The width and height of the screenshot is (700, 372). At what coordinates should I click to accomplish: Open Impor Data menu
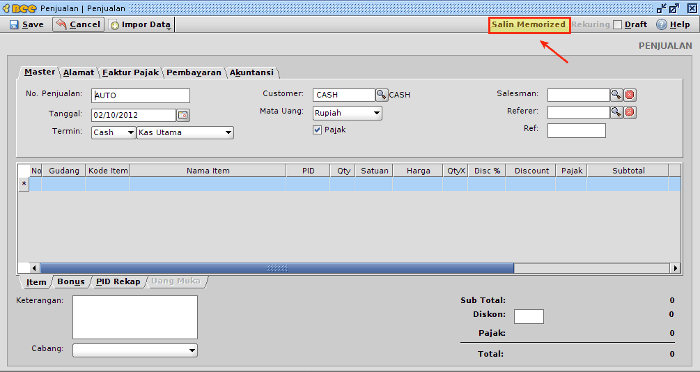click(141, 25)
